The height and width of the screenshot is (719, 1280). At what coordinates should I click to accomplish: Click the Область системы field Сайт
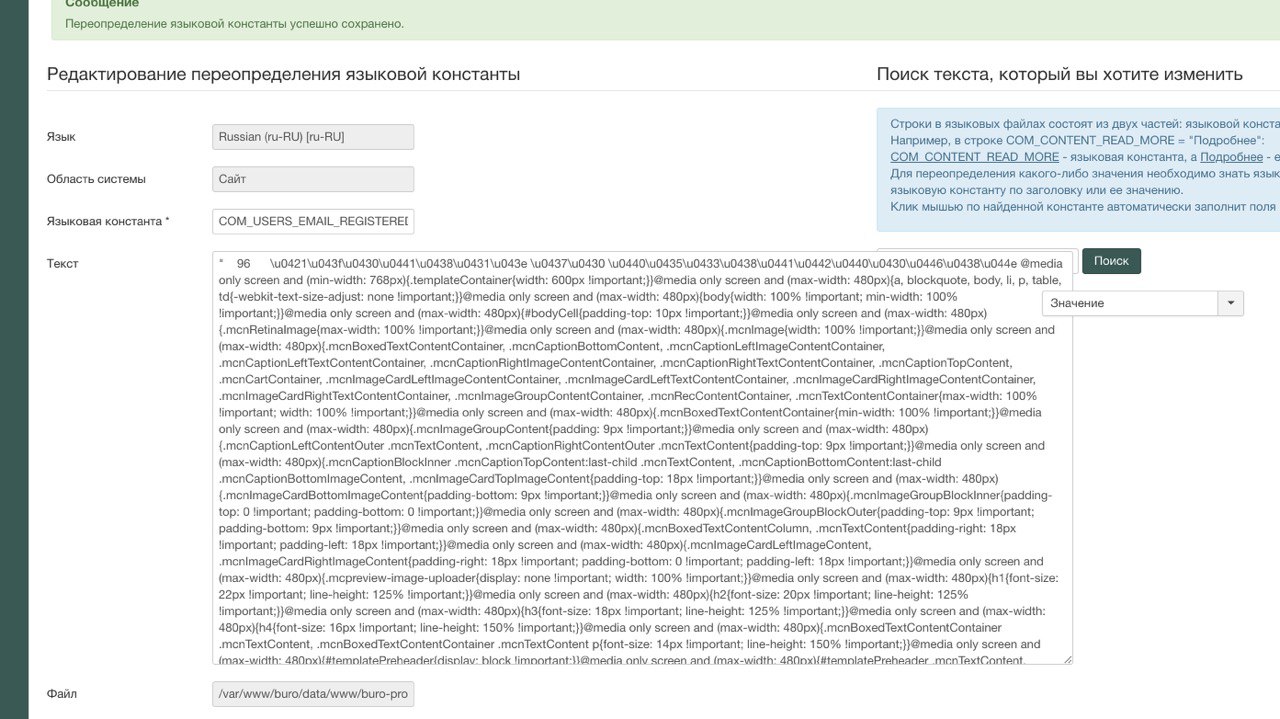[313, 179]
